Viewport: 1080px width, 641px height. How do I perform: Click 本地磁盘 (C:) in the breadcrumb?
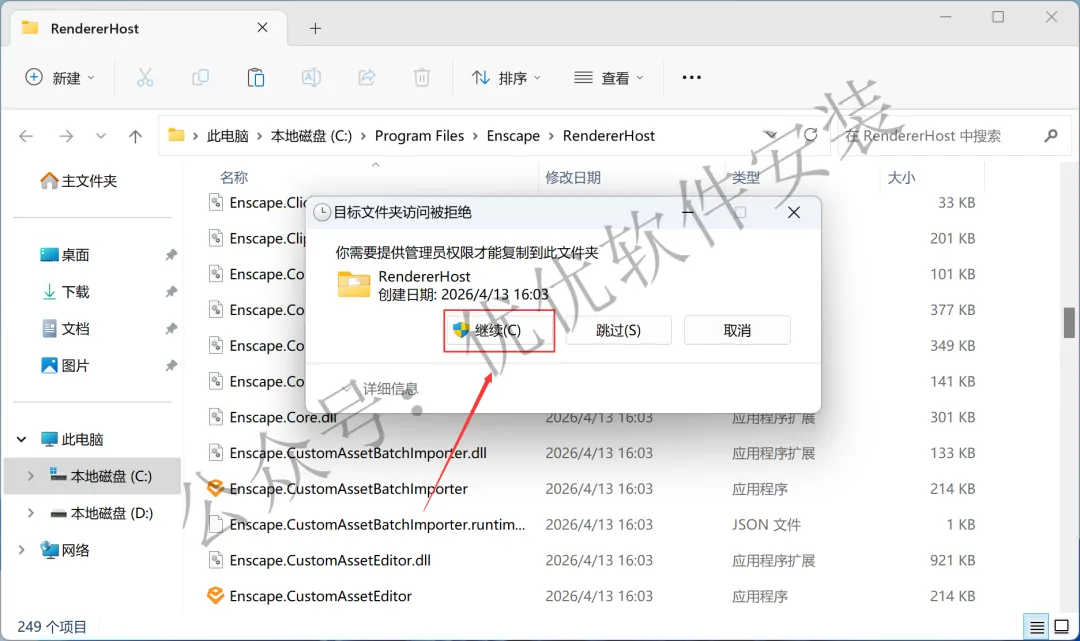pos(311,136)
